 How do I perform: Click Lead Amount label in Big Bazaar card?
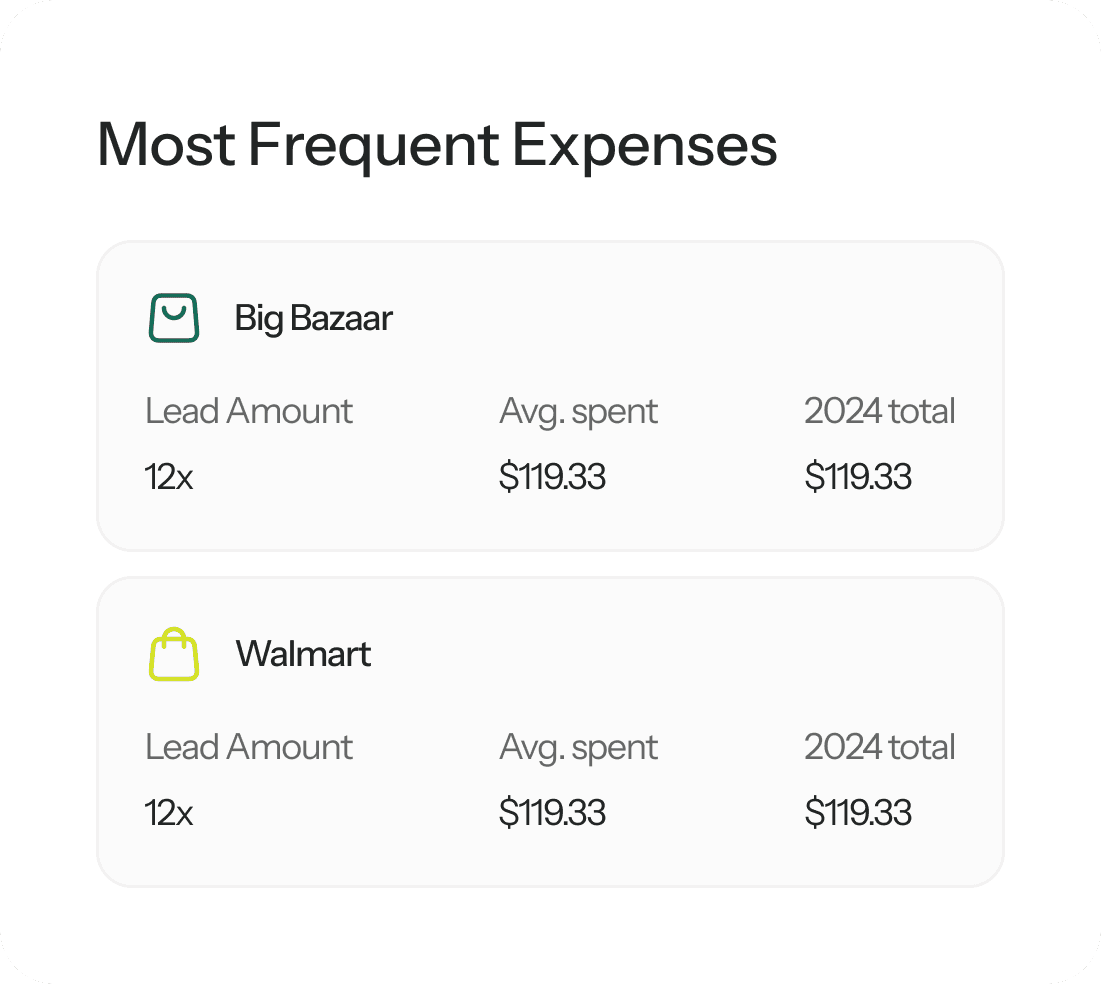249,411
